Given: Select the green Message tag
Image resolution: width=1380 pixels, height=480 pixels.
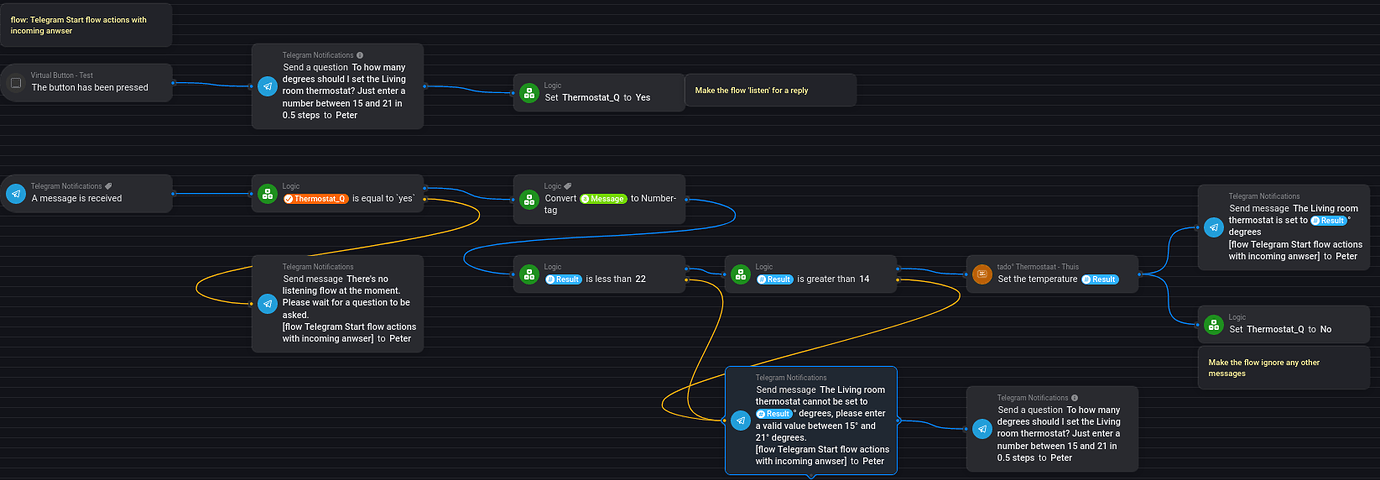Looking at the screenshot, I should pyautogui.click(x=603, y=198).
